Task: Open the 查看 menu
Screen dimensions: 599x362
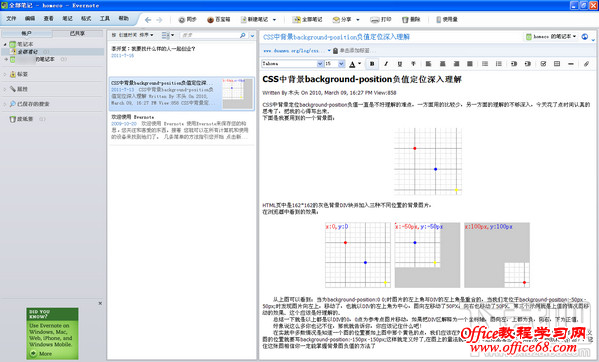Action: point(48,18)
